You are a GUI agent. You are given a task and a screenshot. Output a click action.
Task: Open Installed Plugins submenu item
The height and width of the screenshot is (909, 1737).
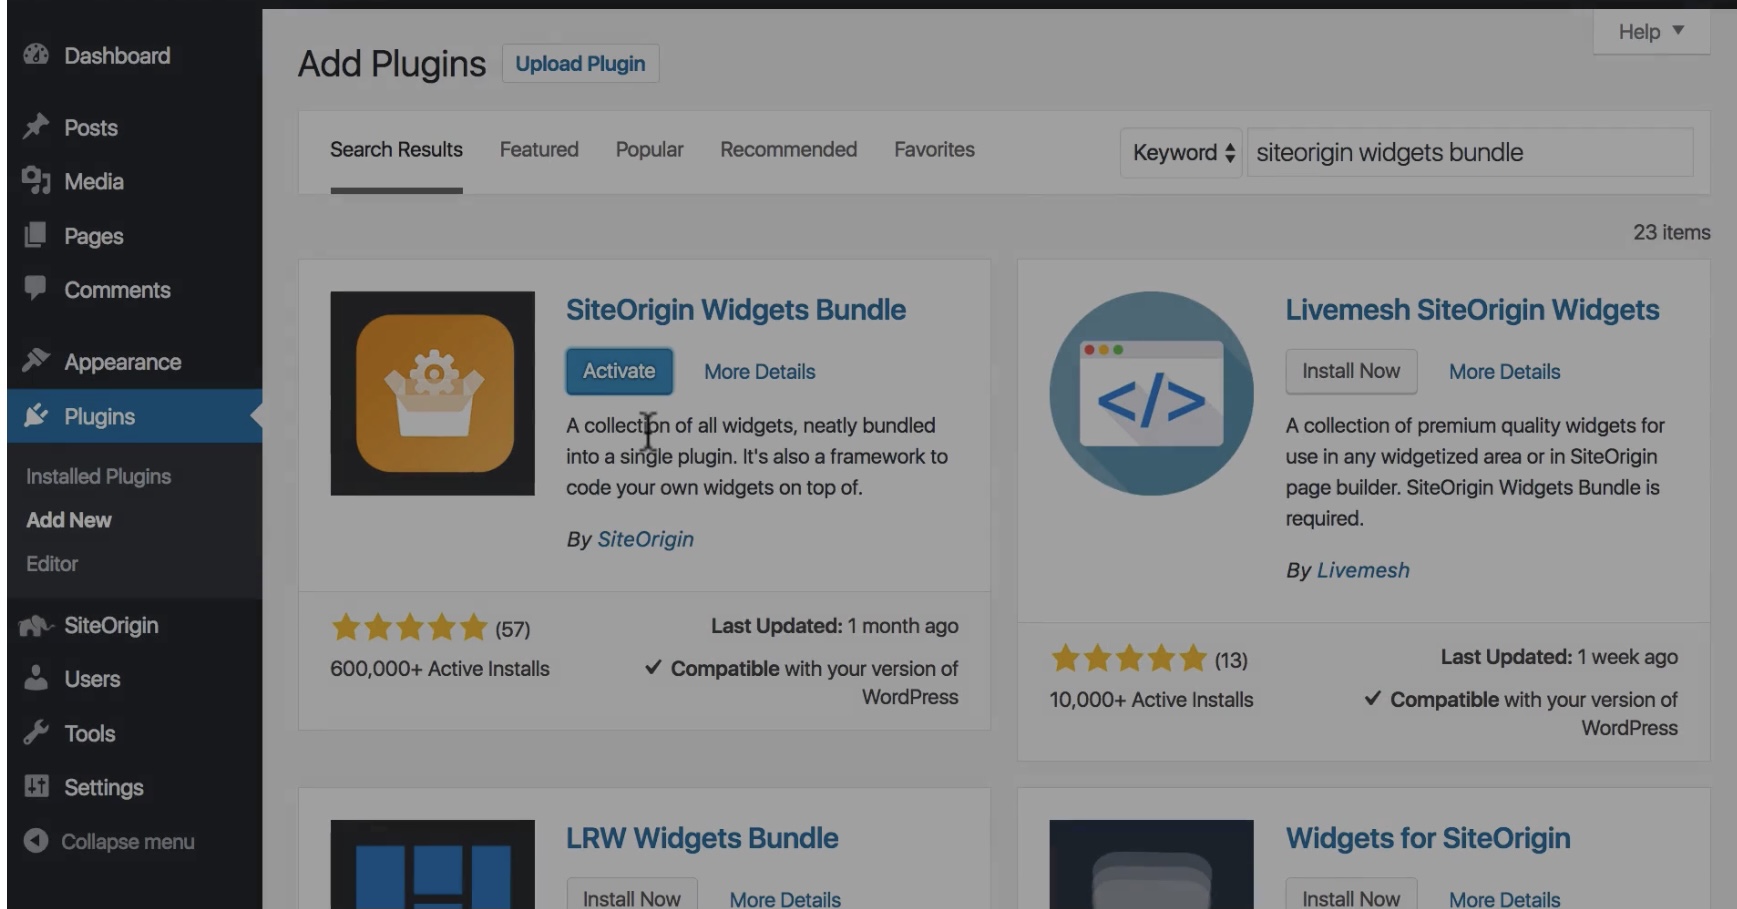98,476
